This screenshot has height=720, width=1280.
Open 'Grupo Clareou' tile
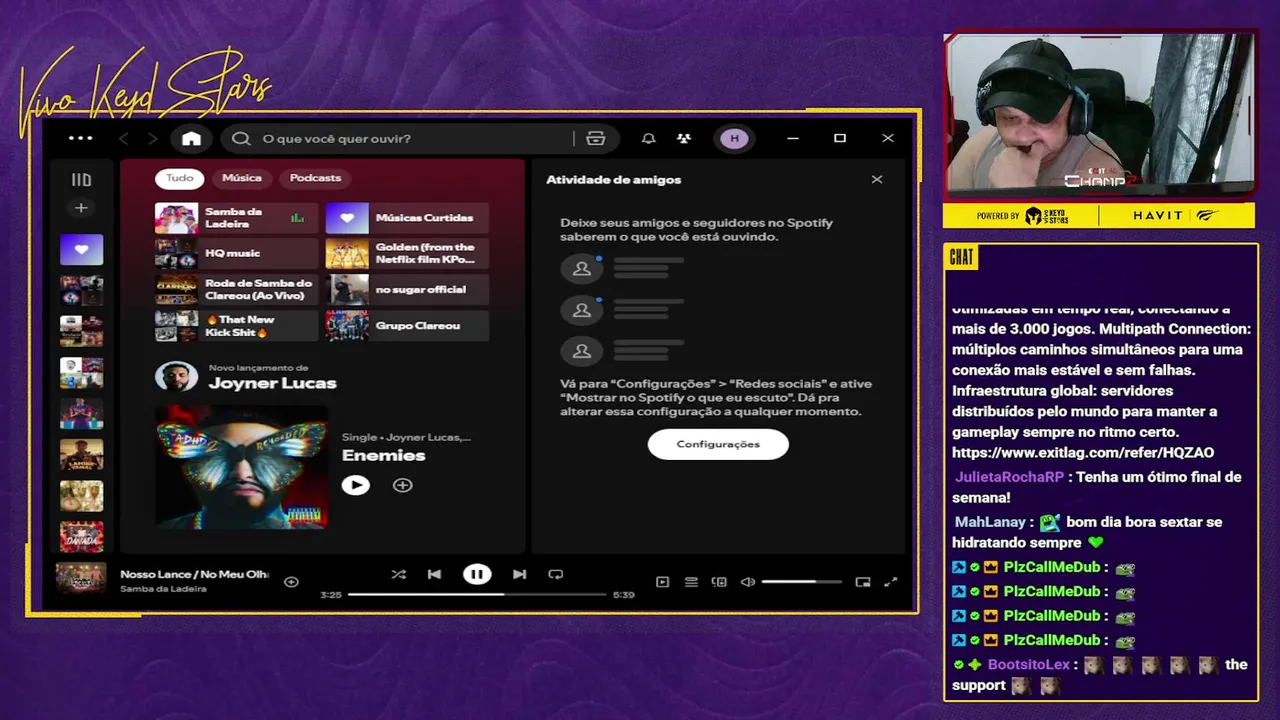[x=408, y=326]
